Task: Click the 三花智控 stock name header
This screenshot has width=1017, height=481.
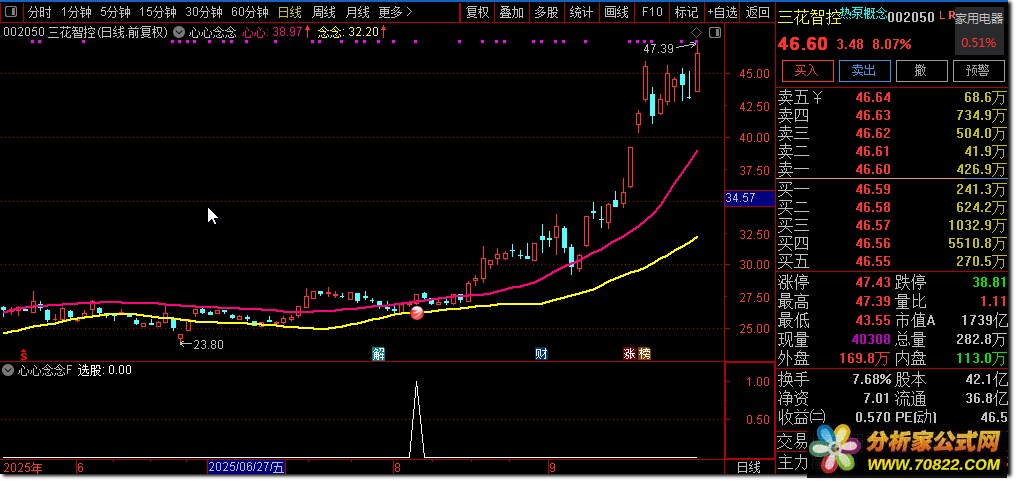Action: [809, 18]
